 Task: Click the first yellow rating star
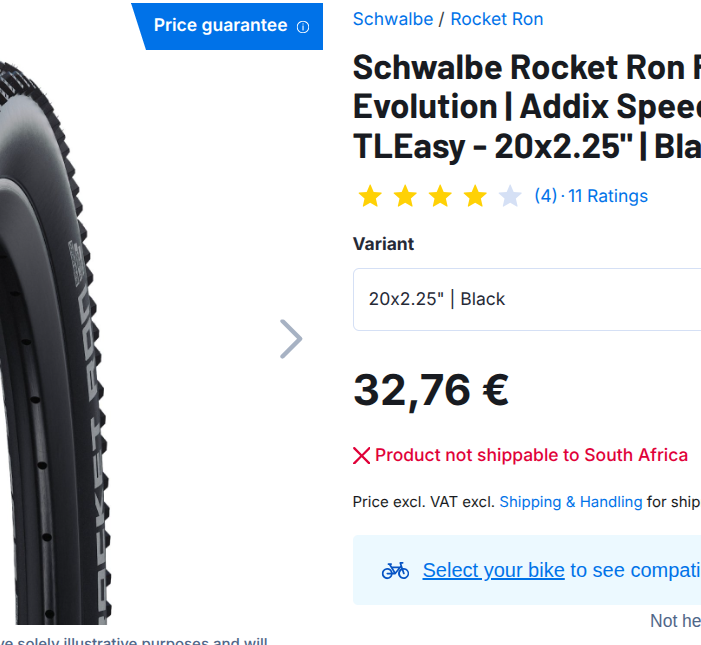tap(370, 196)
